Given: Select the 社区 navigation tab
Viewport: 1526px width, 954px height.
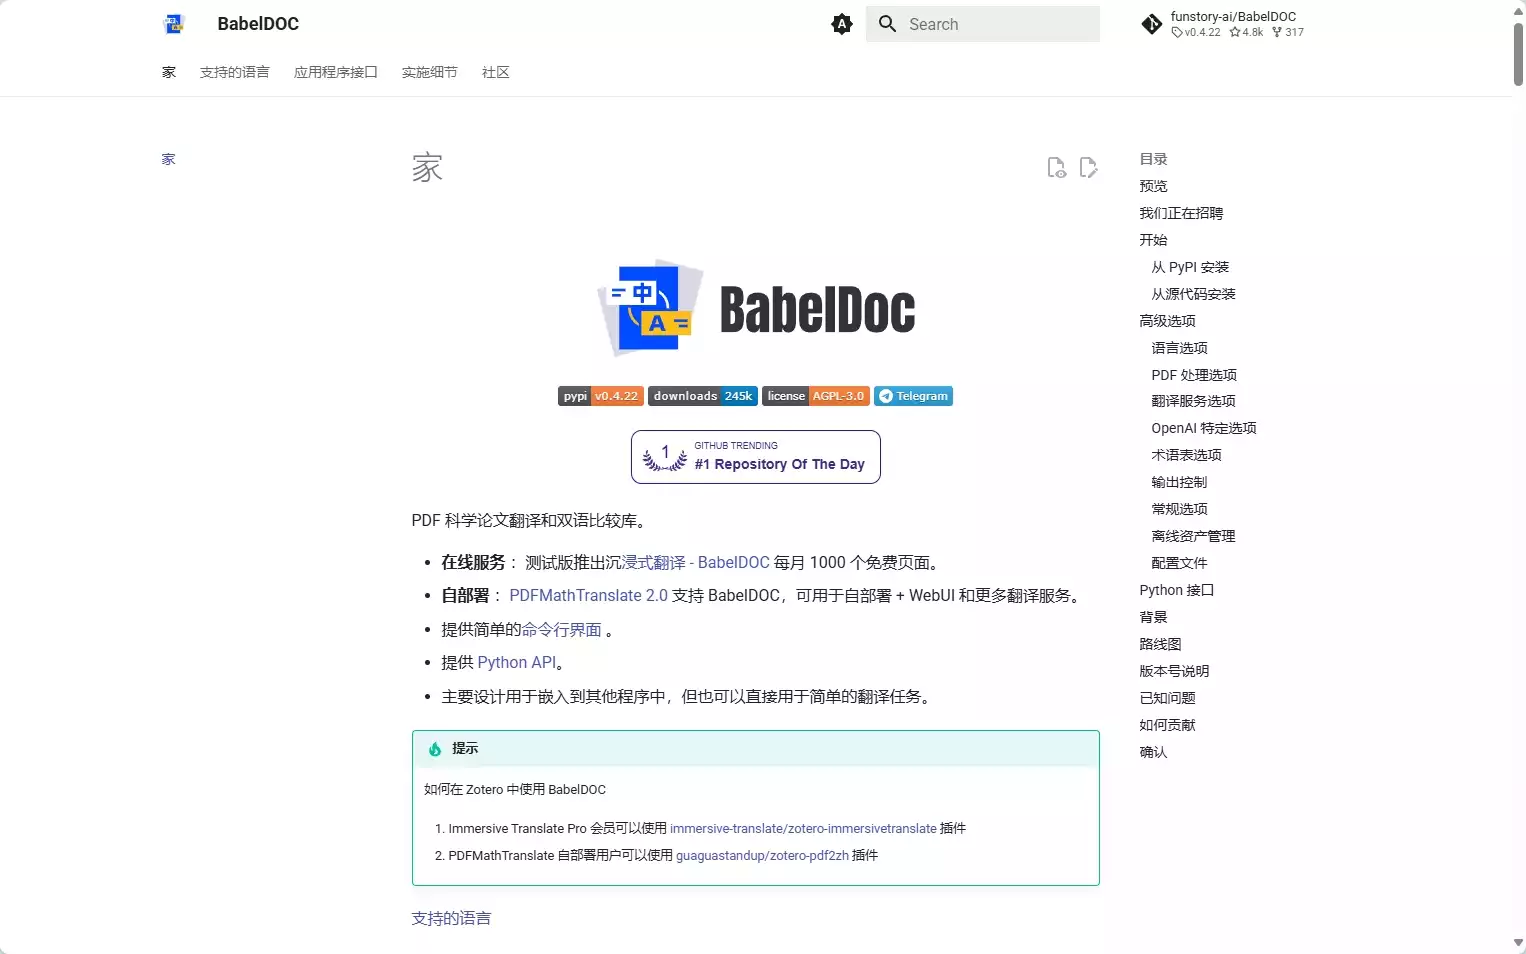Looking at the screenshot, I should pos(496,72).
